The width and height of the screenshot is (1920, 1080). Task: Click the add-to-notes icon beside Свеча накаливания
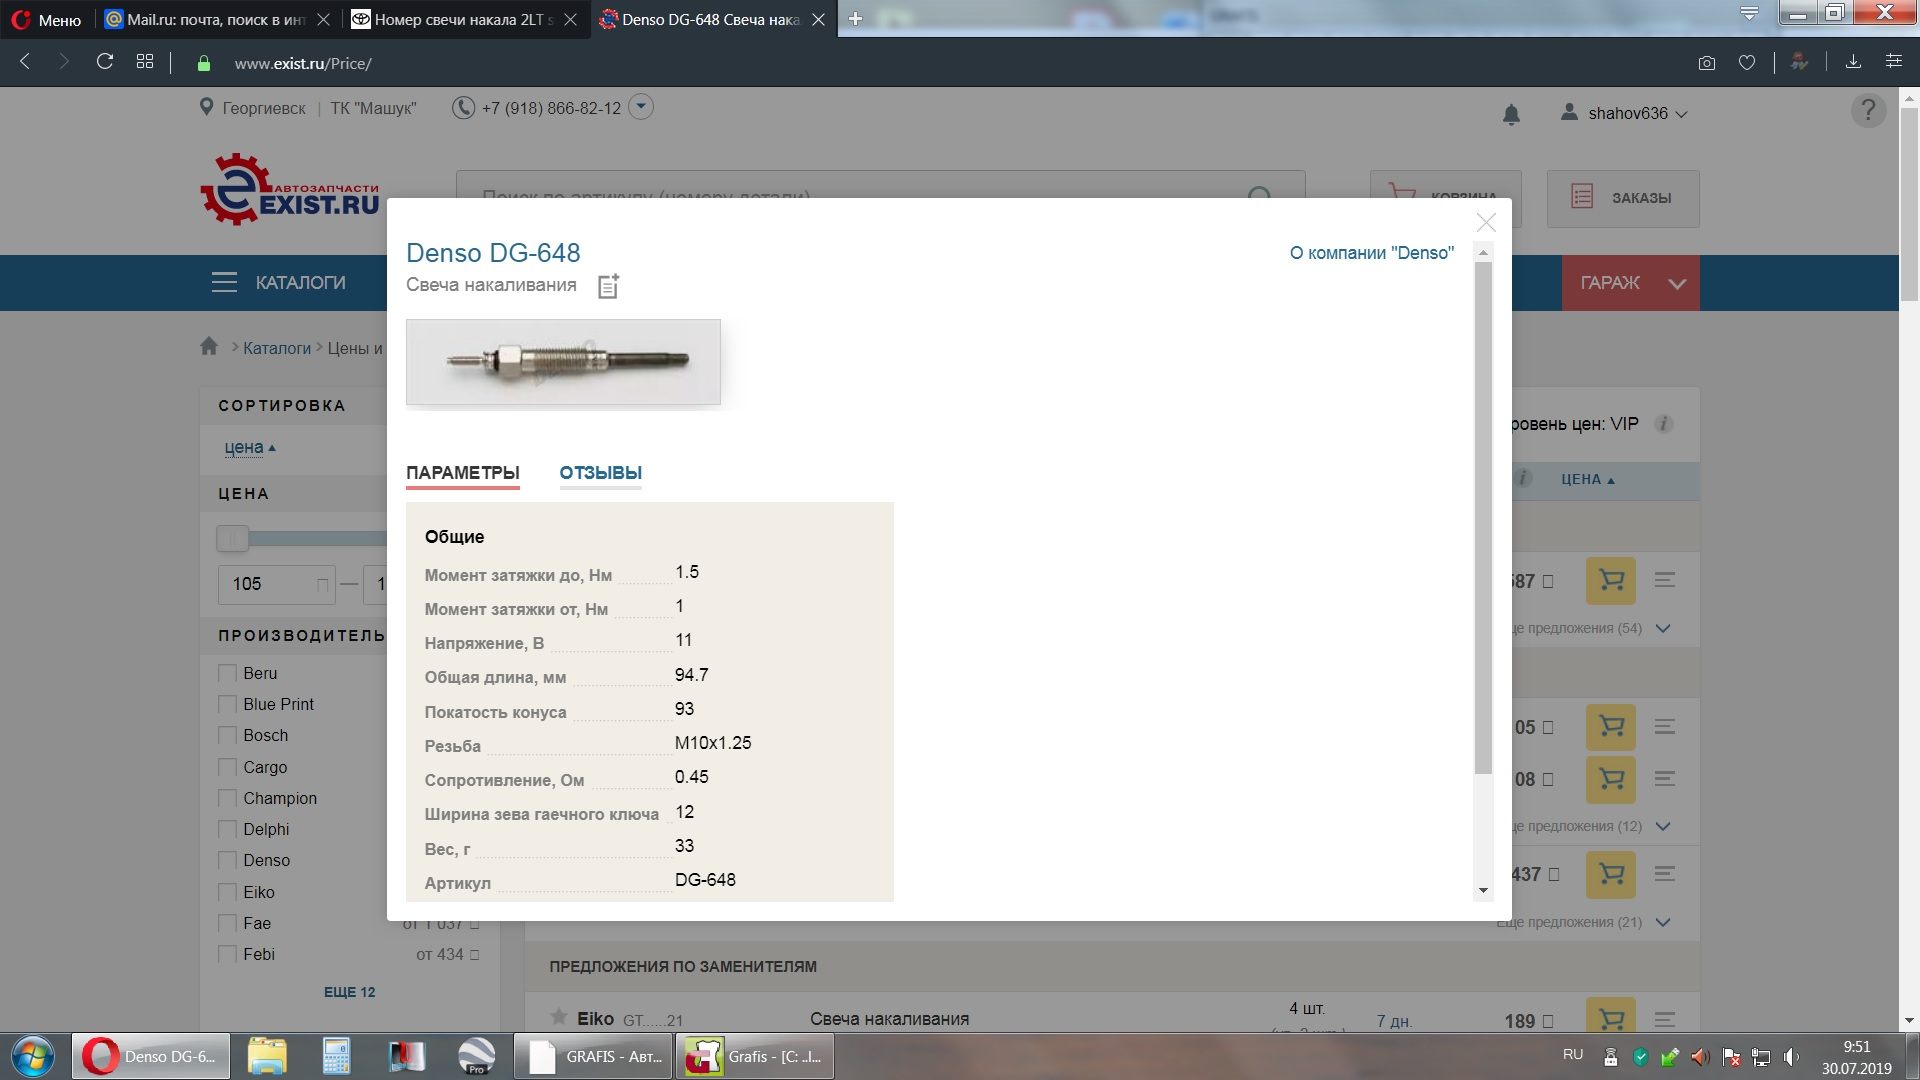pos(608,286)
